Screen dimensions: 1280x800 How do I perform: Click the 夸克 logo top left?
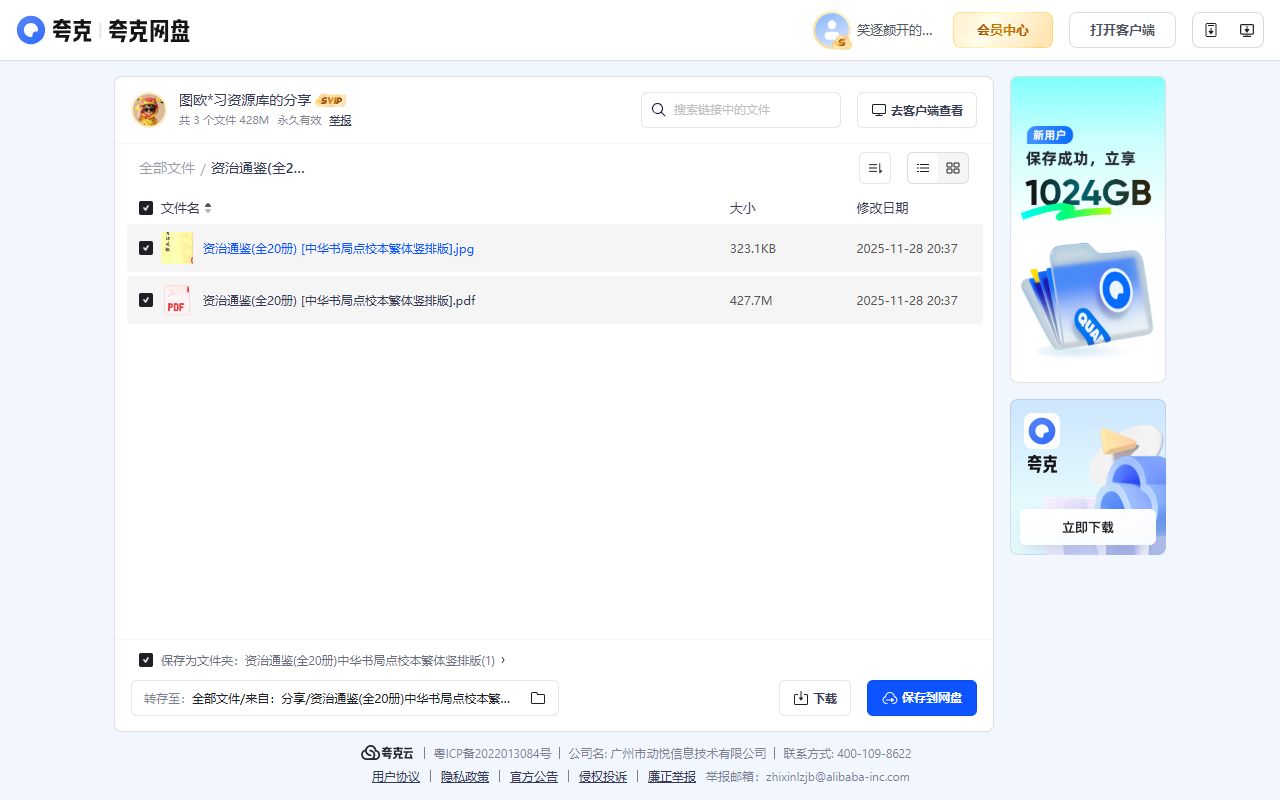click(30, 30)
